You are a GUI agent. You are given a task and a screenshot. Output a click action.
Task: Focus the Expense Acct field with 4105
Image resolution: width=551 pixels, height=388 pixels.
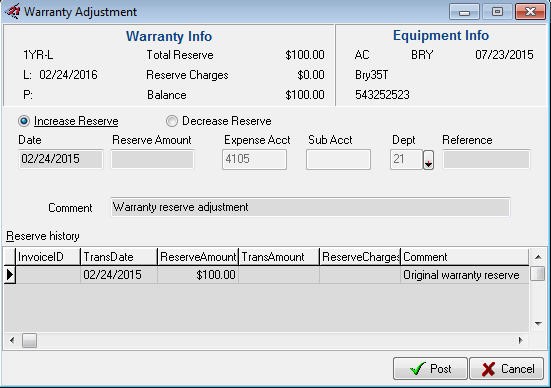254,159
